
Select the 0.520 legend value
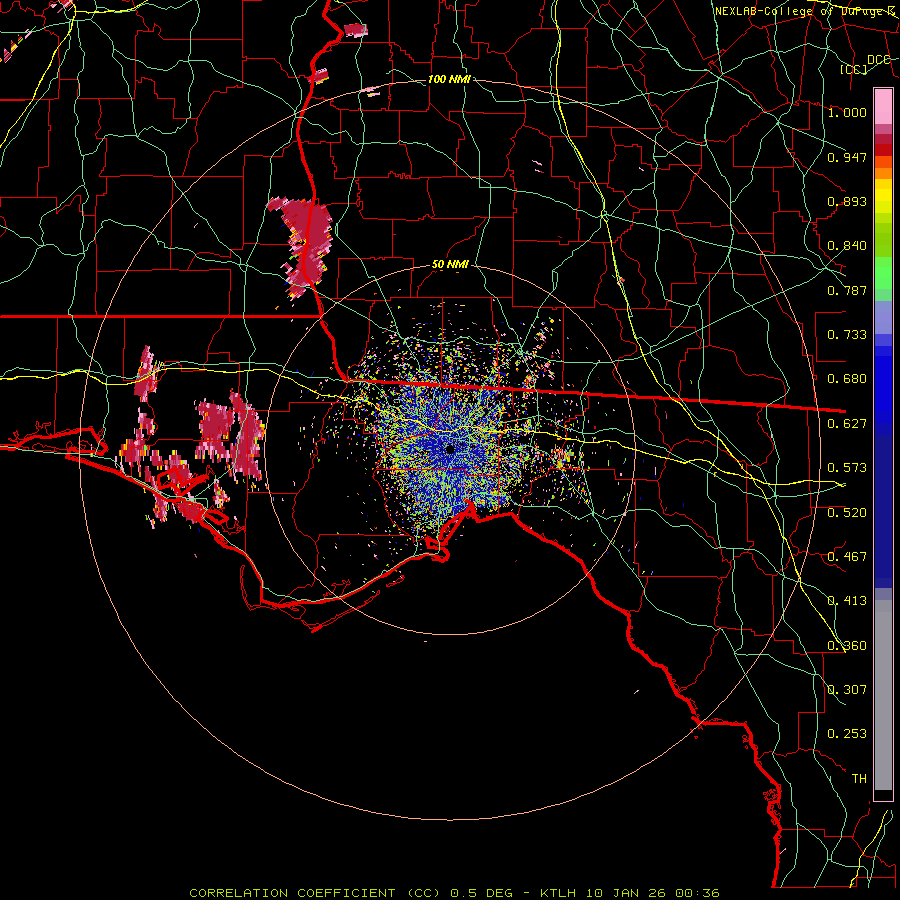click(x=847, y=513)
